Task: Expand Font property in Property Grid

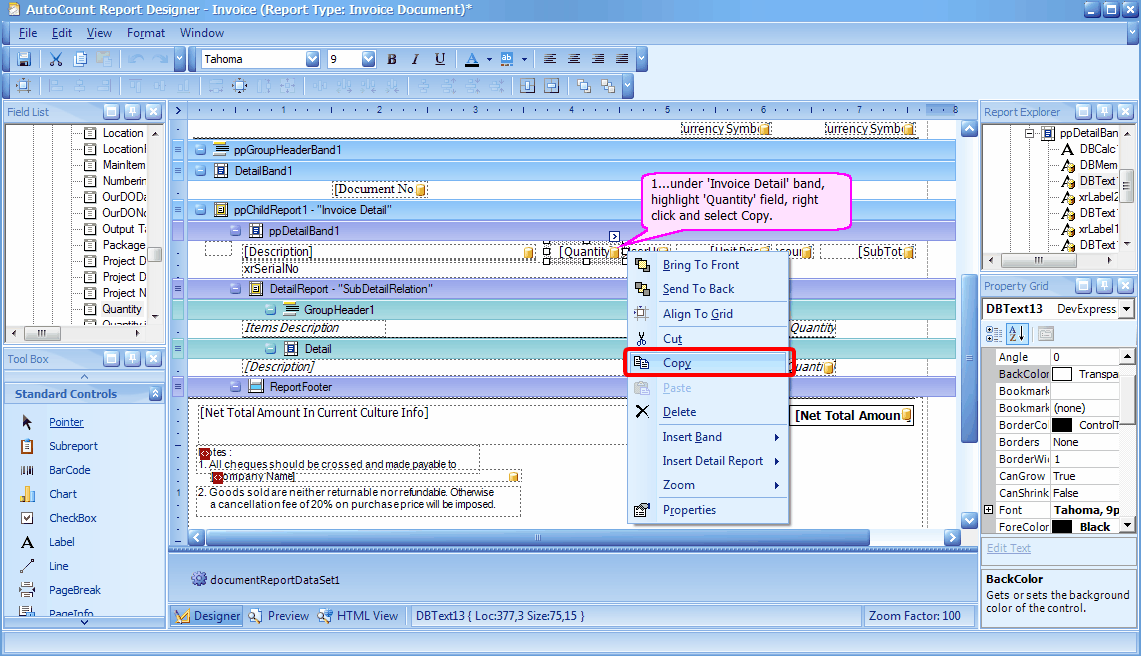Action: 988,510
